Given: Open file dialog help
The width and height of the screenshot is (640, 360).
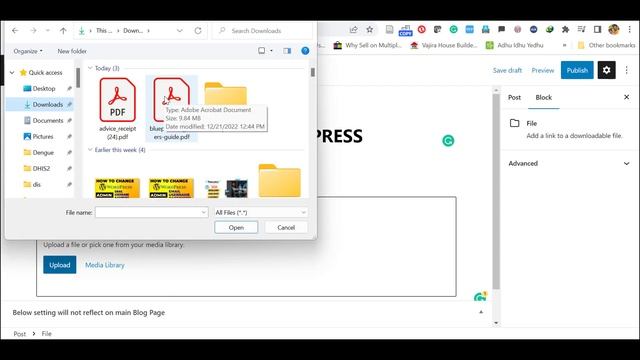Looking at the screenshot, I should (x=305, y=51).
